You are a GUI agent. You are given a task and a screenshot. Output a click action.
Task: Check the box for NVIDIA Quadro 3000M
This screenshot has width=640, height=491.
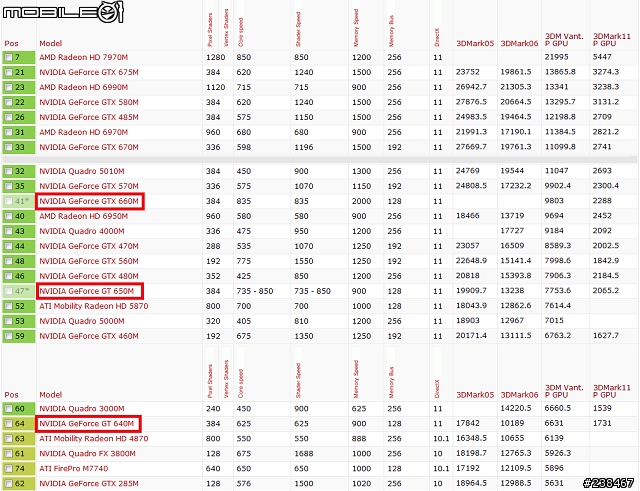[9, 409]
